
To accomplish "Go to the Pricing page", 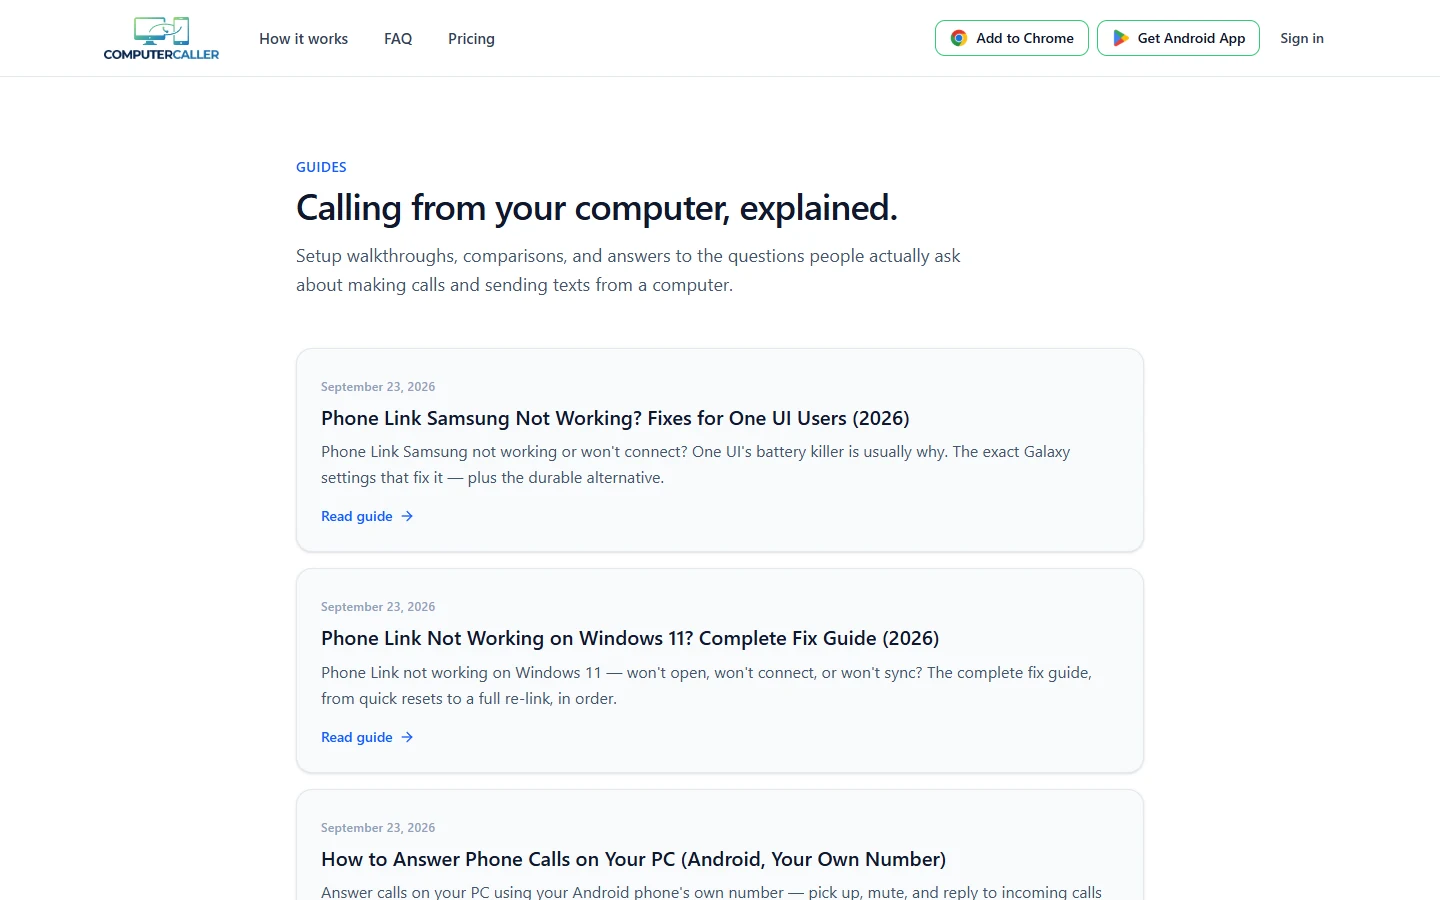I will [x=471, y=39].
